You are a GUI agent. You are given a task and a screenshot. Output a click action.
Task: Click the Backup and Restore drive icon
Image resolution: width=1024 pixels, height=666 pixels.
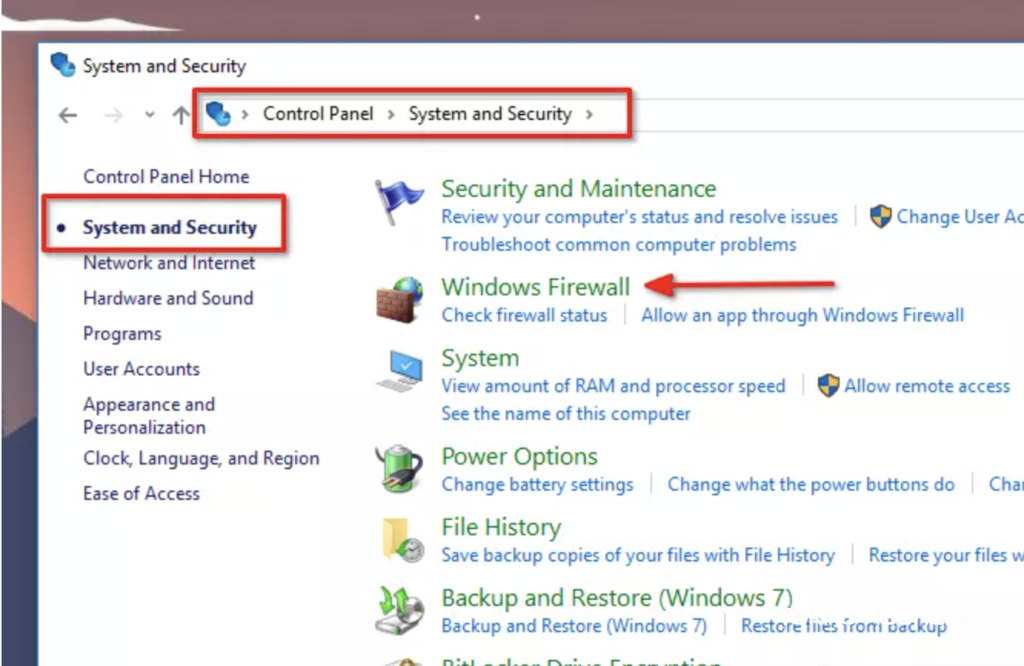point(400,610)
